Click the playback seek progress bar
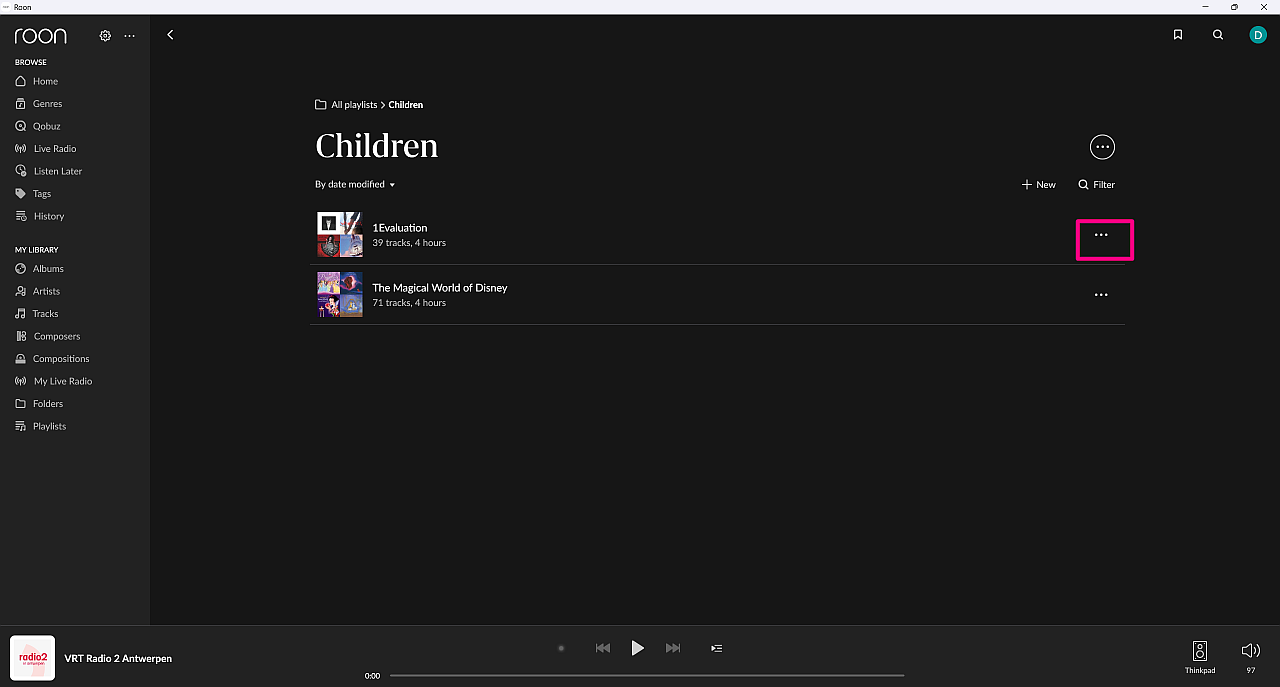This screenshot has width=1280, height=687. (646, 675)
